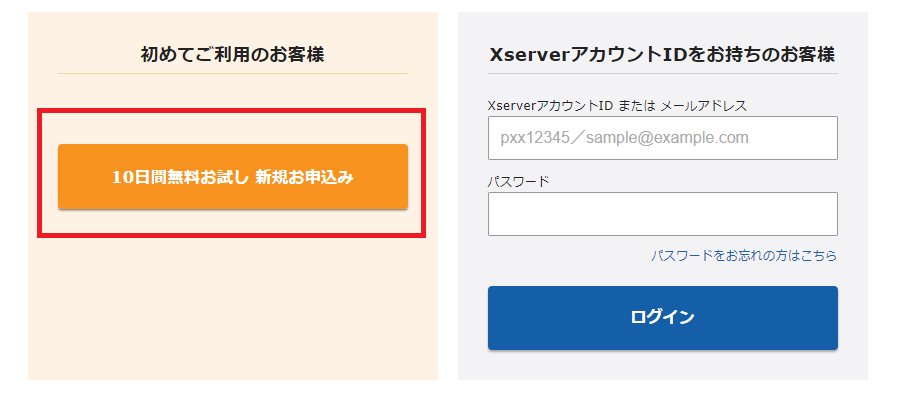
Task: Click the empty beige area below the signup button
Action: pyautogui.click(x=233, y=309)
